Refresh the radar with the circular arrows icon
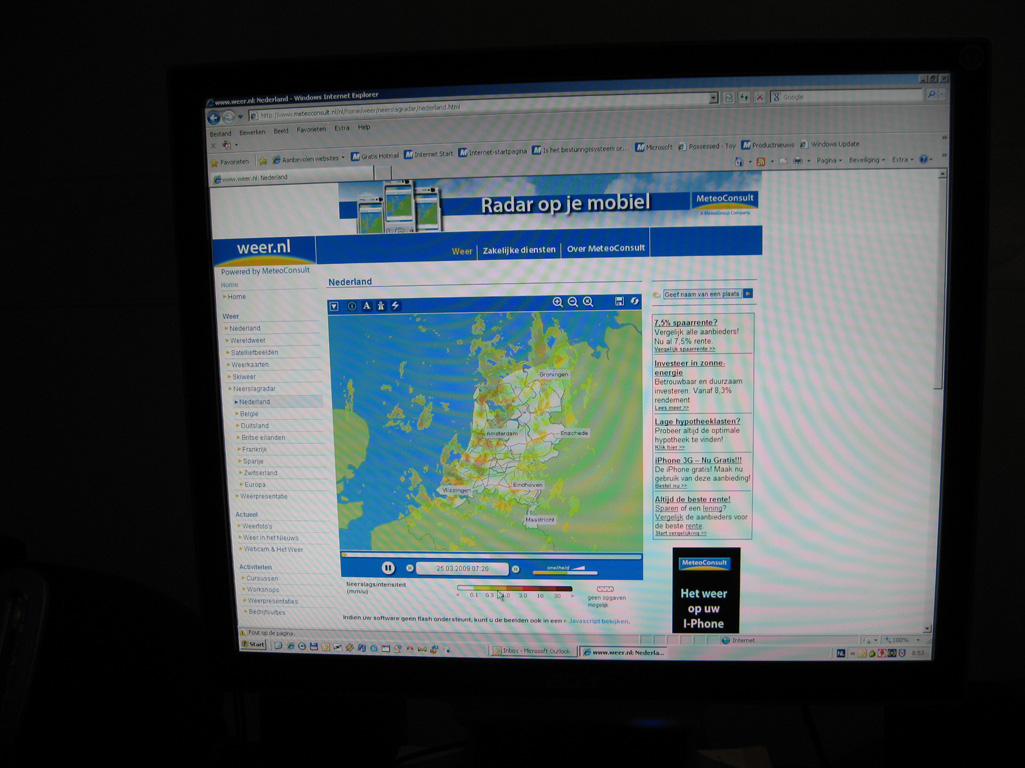 [634, 301]
